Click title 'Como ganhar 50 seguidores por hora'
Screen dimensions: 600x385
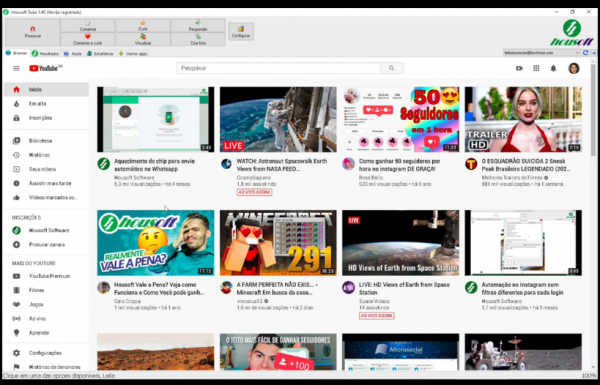(399, 165)
